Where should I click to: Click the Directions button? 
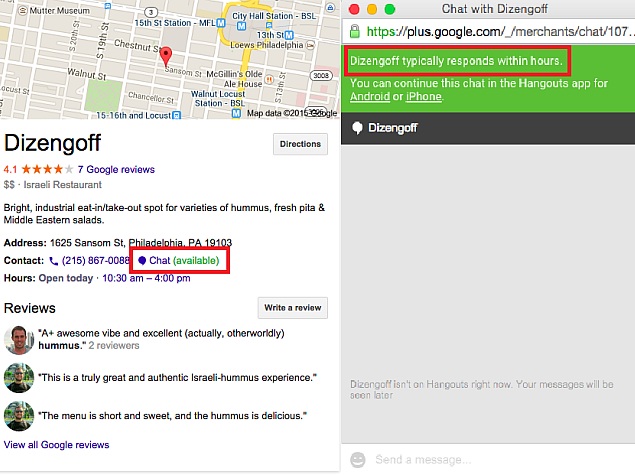300,144
